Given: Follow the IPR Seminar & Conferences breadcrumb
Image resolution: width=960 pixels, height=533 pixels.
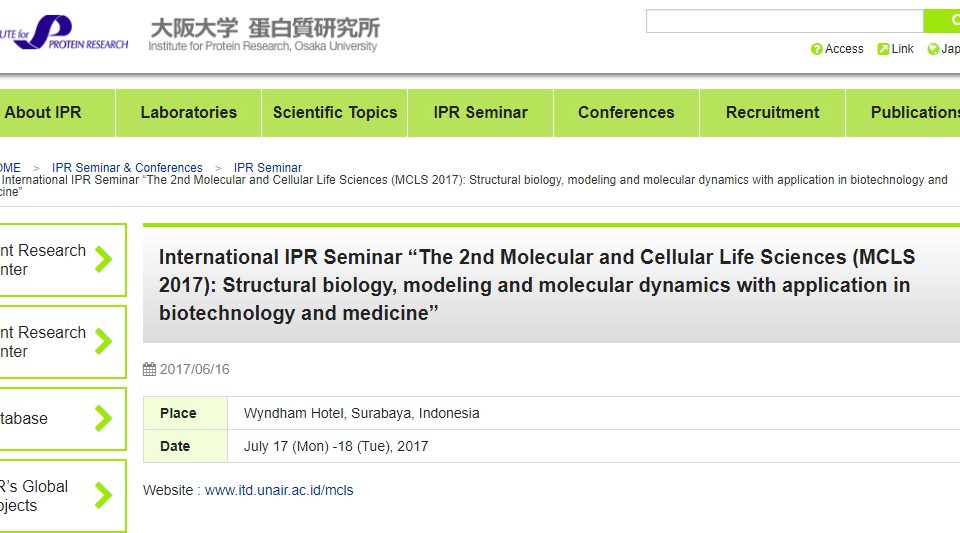Looking at the screenshot, I should click(127, 168).
